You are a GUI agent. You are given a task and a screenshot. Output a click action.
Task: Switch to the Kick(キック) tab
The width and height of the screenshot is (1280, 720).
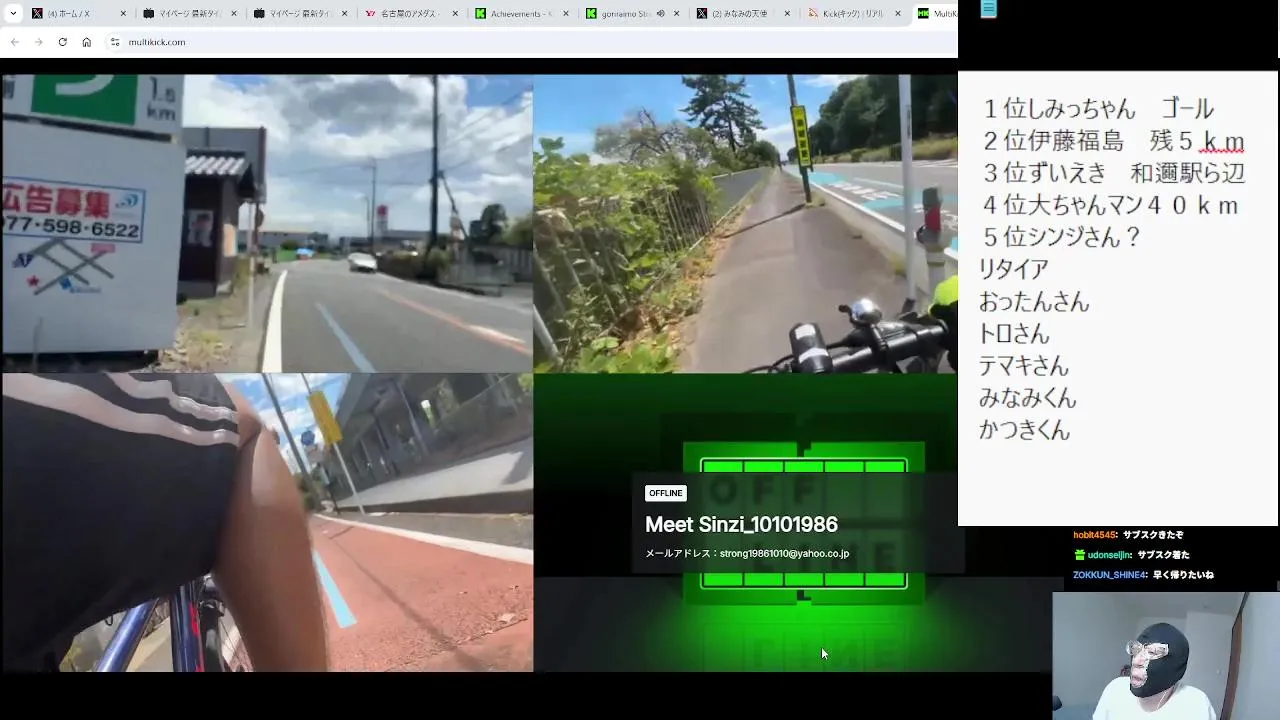coord(850,14)
